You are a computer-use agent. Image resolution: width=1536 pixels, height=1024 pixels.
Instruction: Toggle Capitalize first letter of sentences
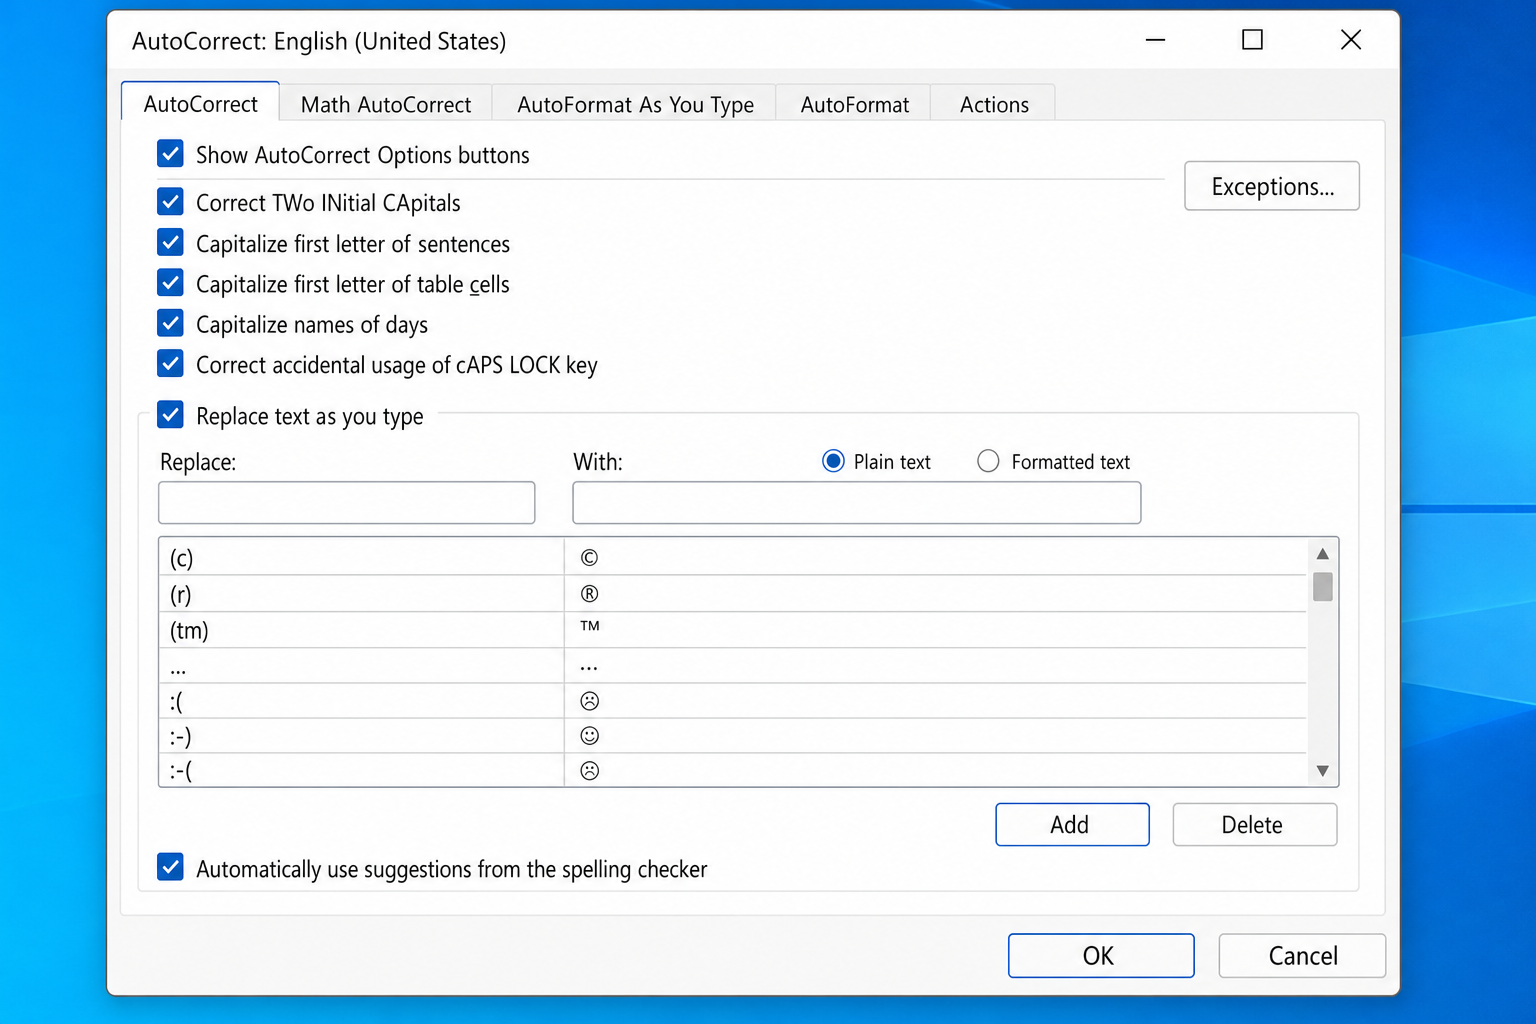171,243
